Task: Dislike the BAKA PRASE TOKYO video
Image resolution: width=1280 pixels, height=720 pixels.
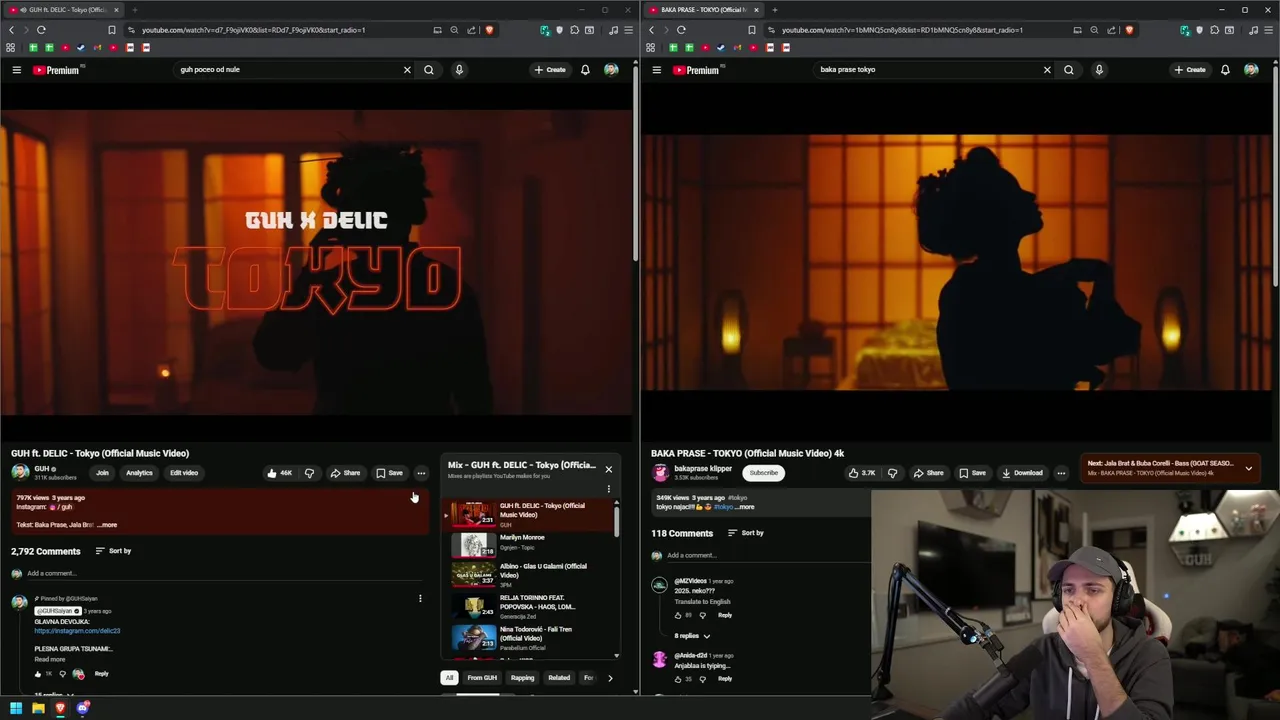Action: tap(892, 473)
